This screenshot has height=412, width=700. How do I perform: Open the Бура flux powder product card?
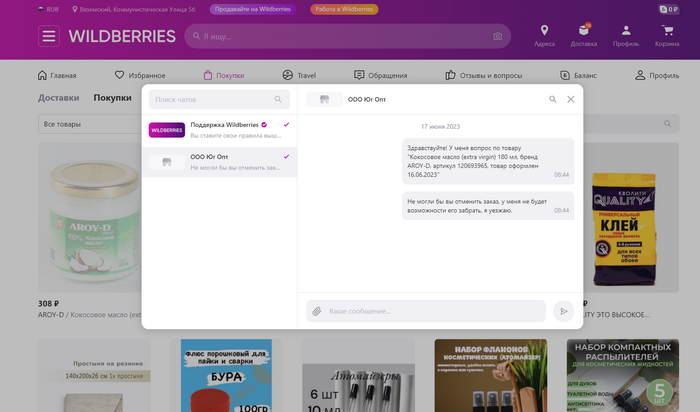226,375
